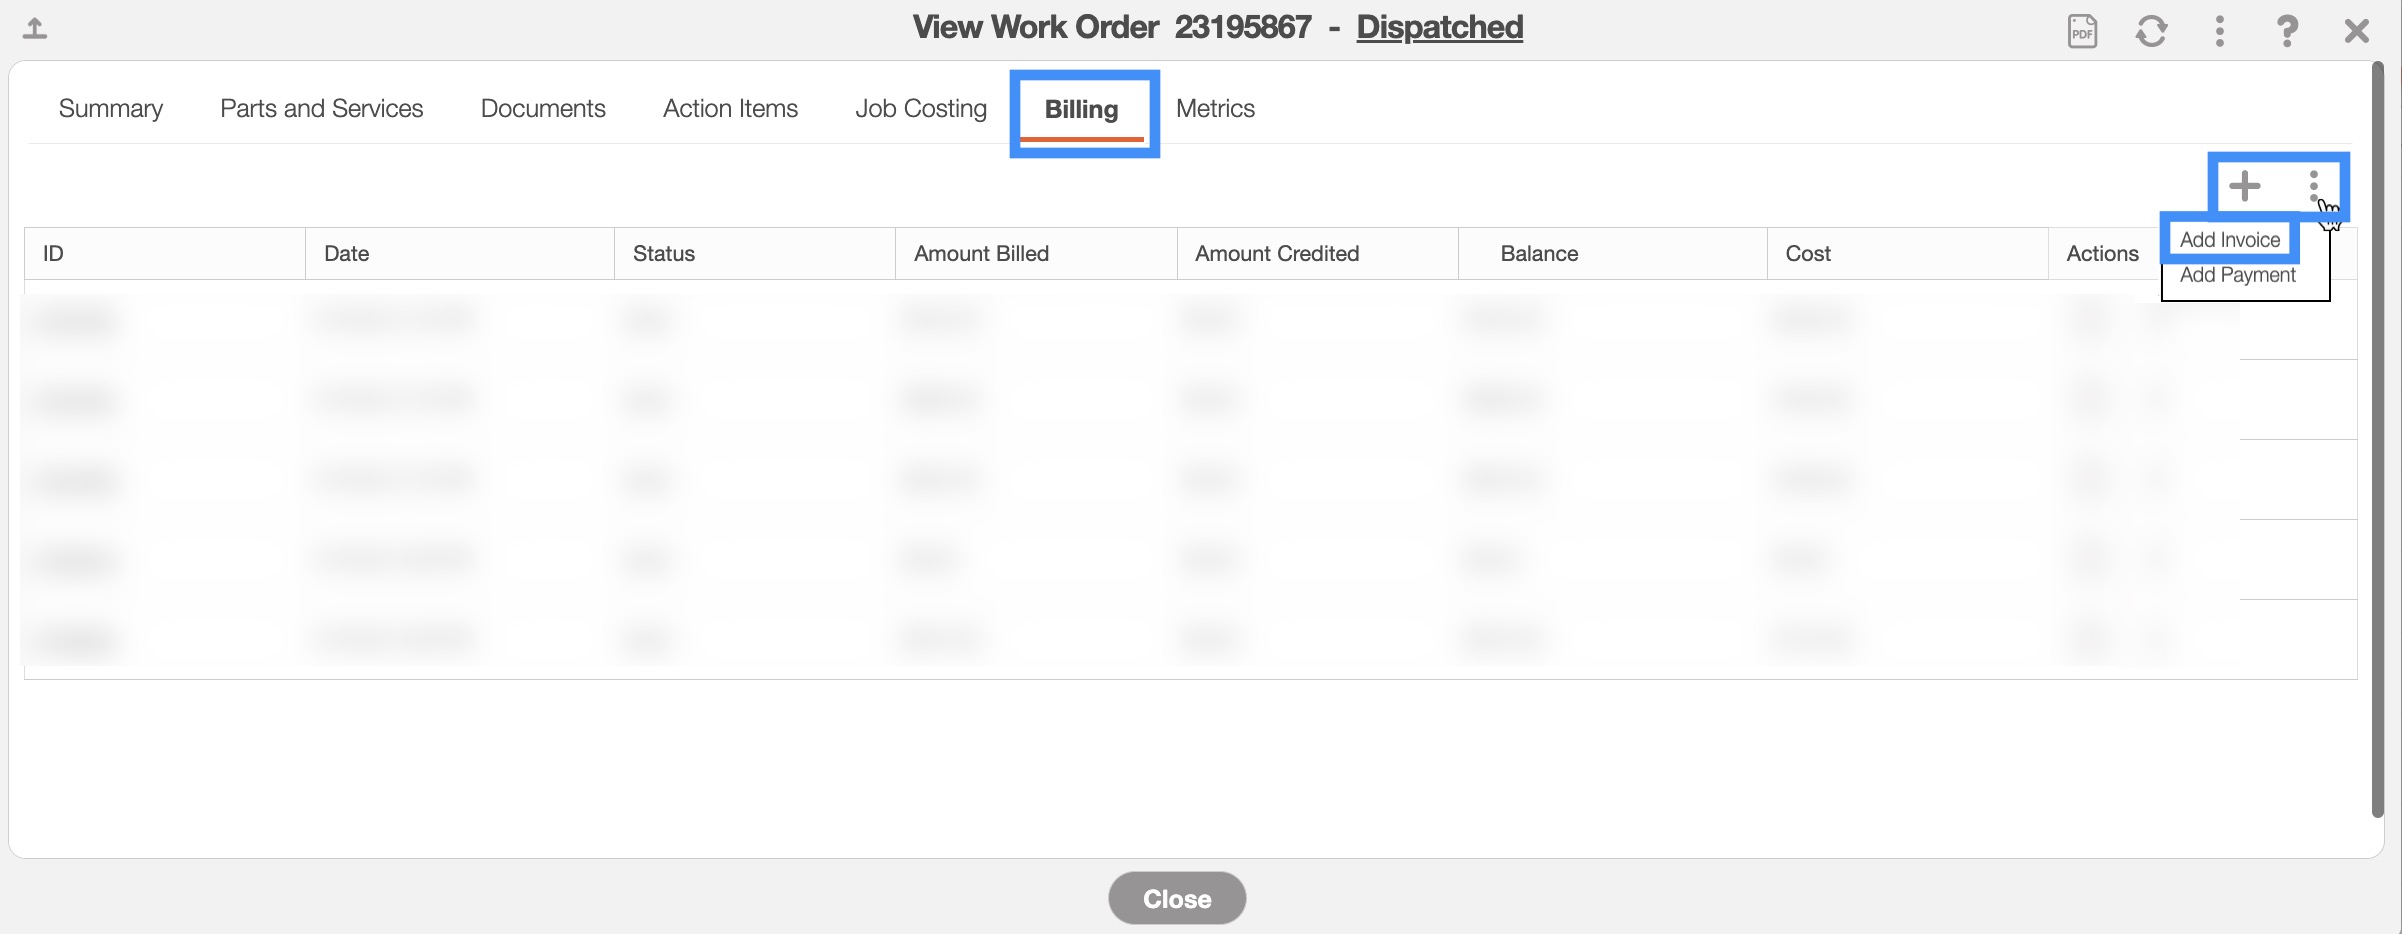Refresh the work order view

tap(2151, 31)
